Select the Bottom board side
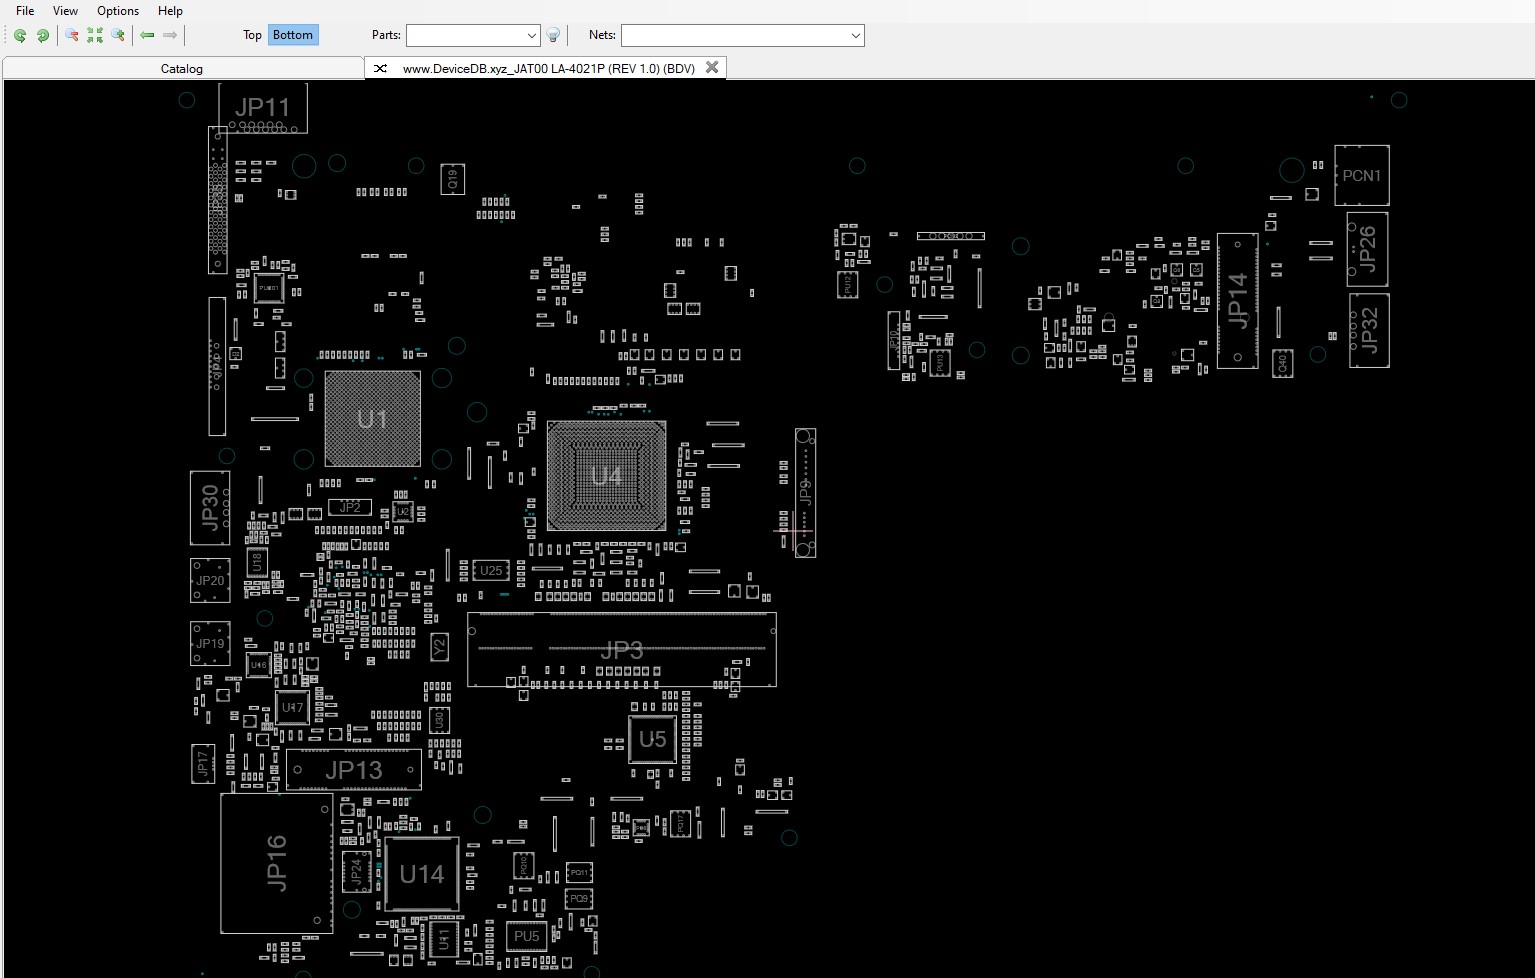 coord(292,35)
